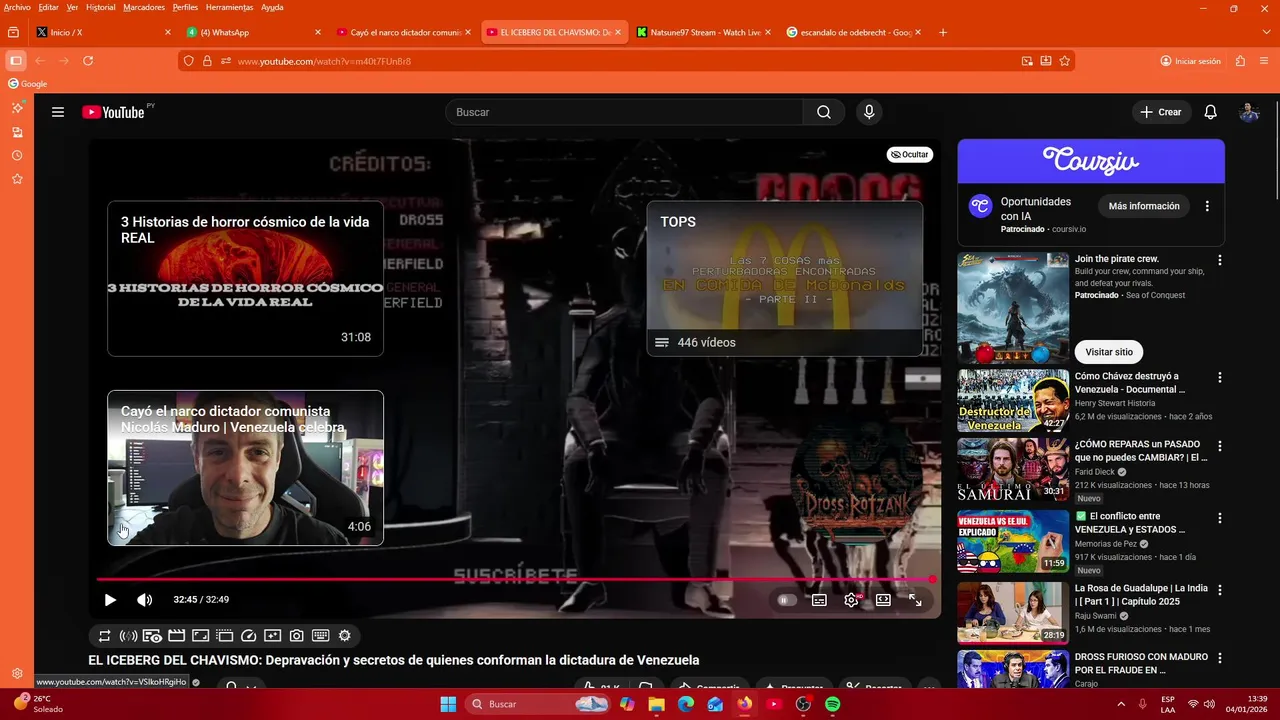1280x720 pixels.
Task: Switch to the escandalo de odebrecht tab
Action: (852, 32)
